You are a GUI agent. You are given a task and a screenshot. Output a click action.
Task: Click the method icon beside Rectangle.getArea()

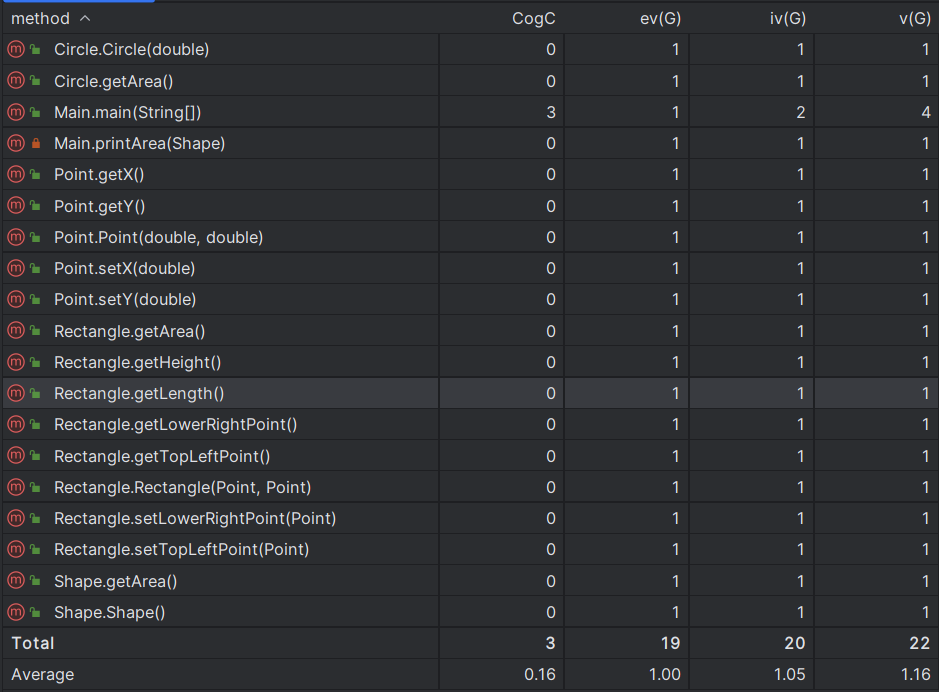pos(15,331)
